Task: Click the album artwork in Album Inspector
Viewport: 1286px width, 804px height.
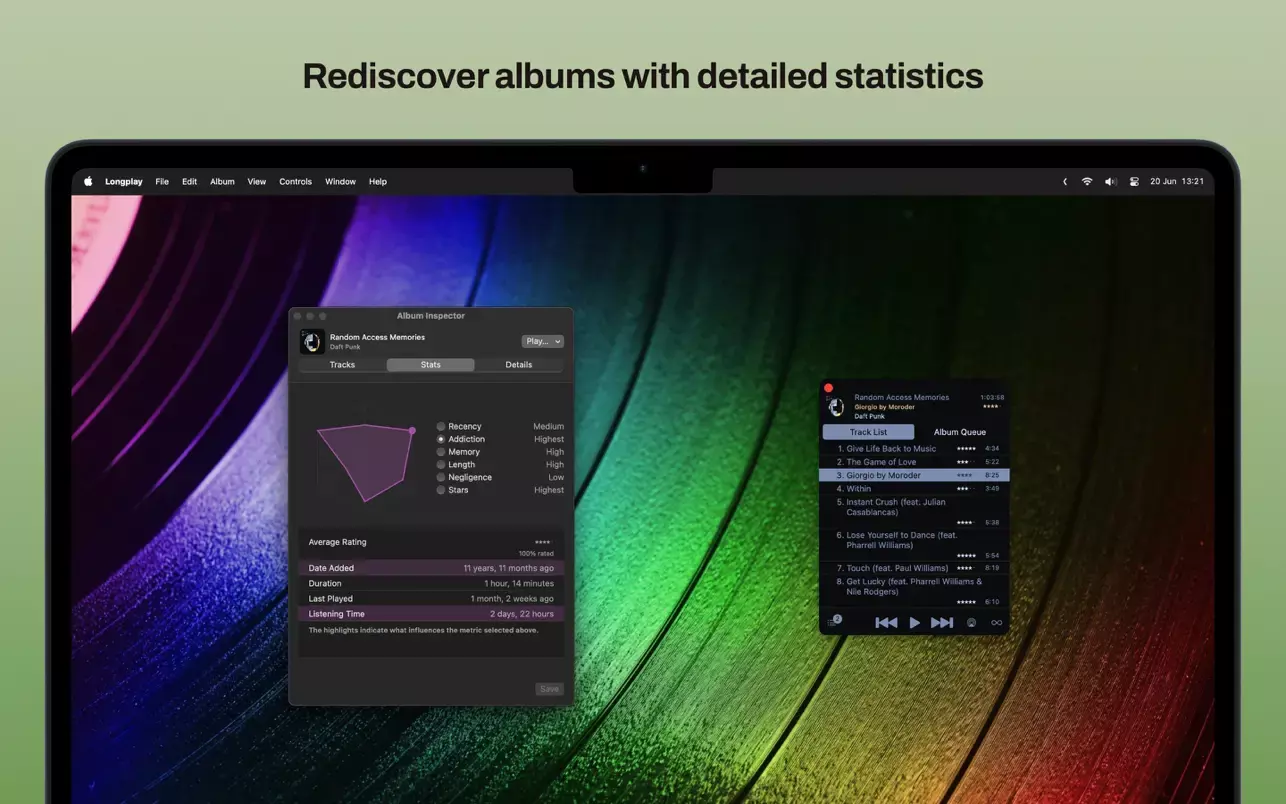Action: click(x=312, y=342)
